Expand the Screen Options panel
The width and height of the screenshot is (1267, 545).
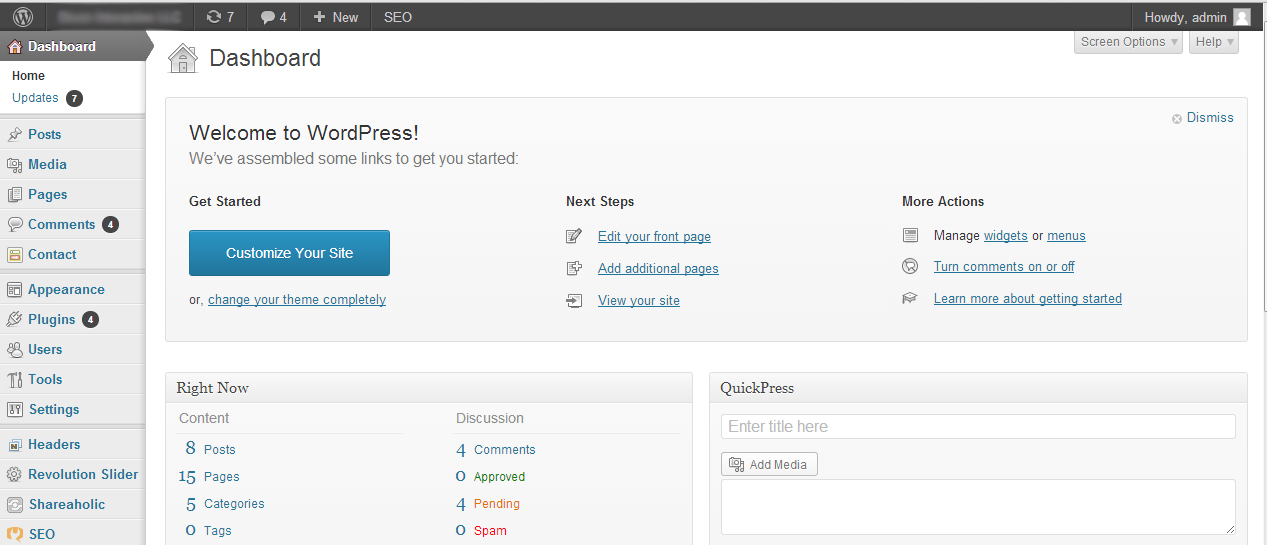coord(1129,42)
